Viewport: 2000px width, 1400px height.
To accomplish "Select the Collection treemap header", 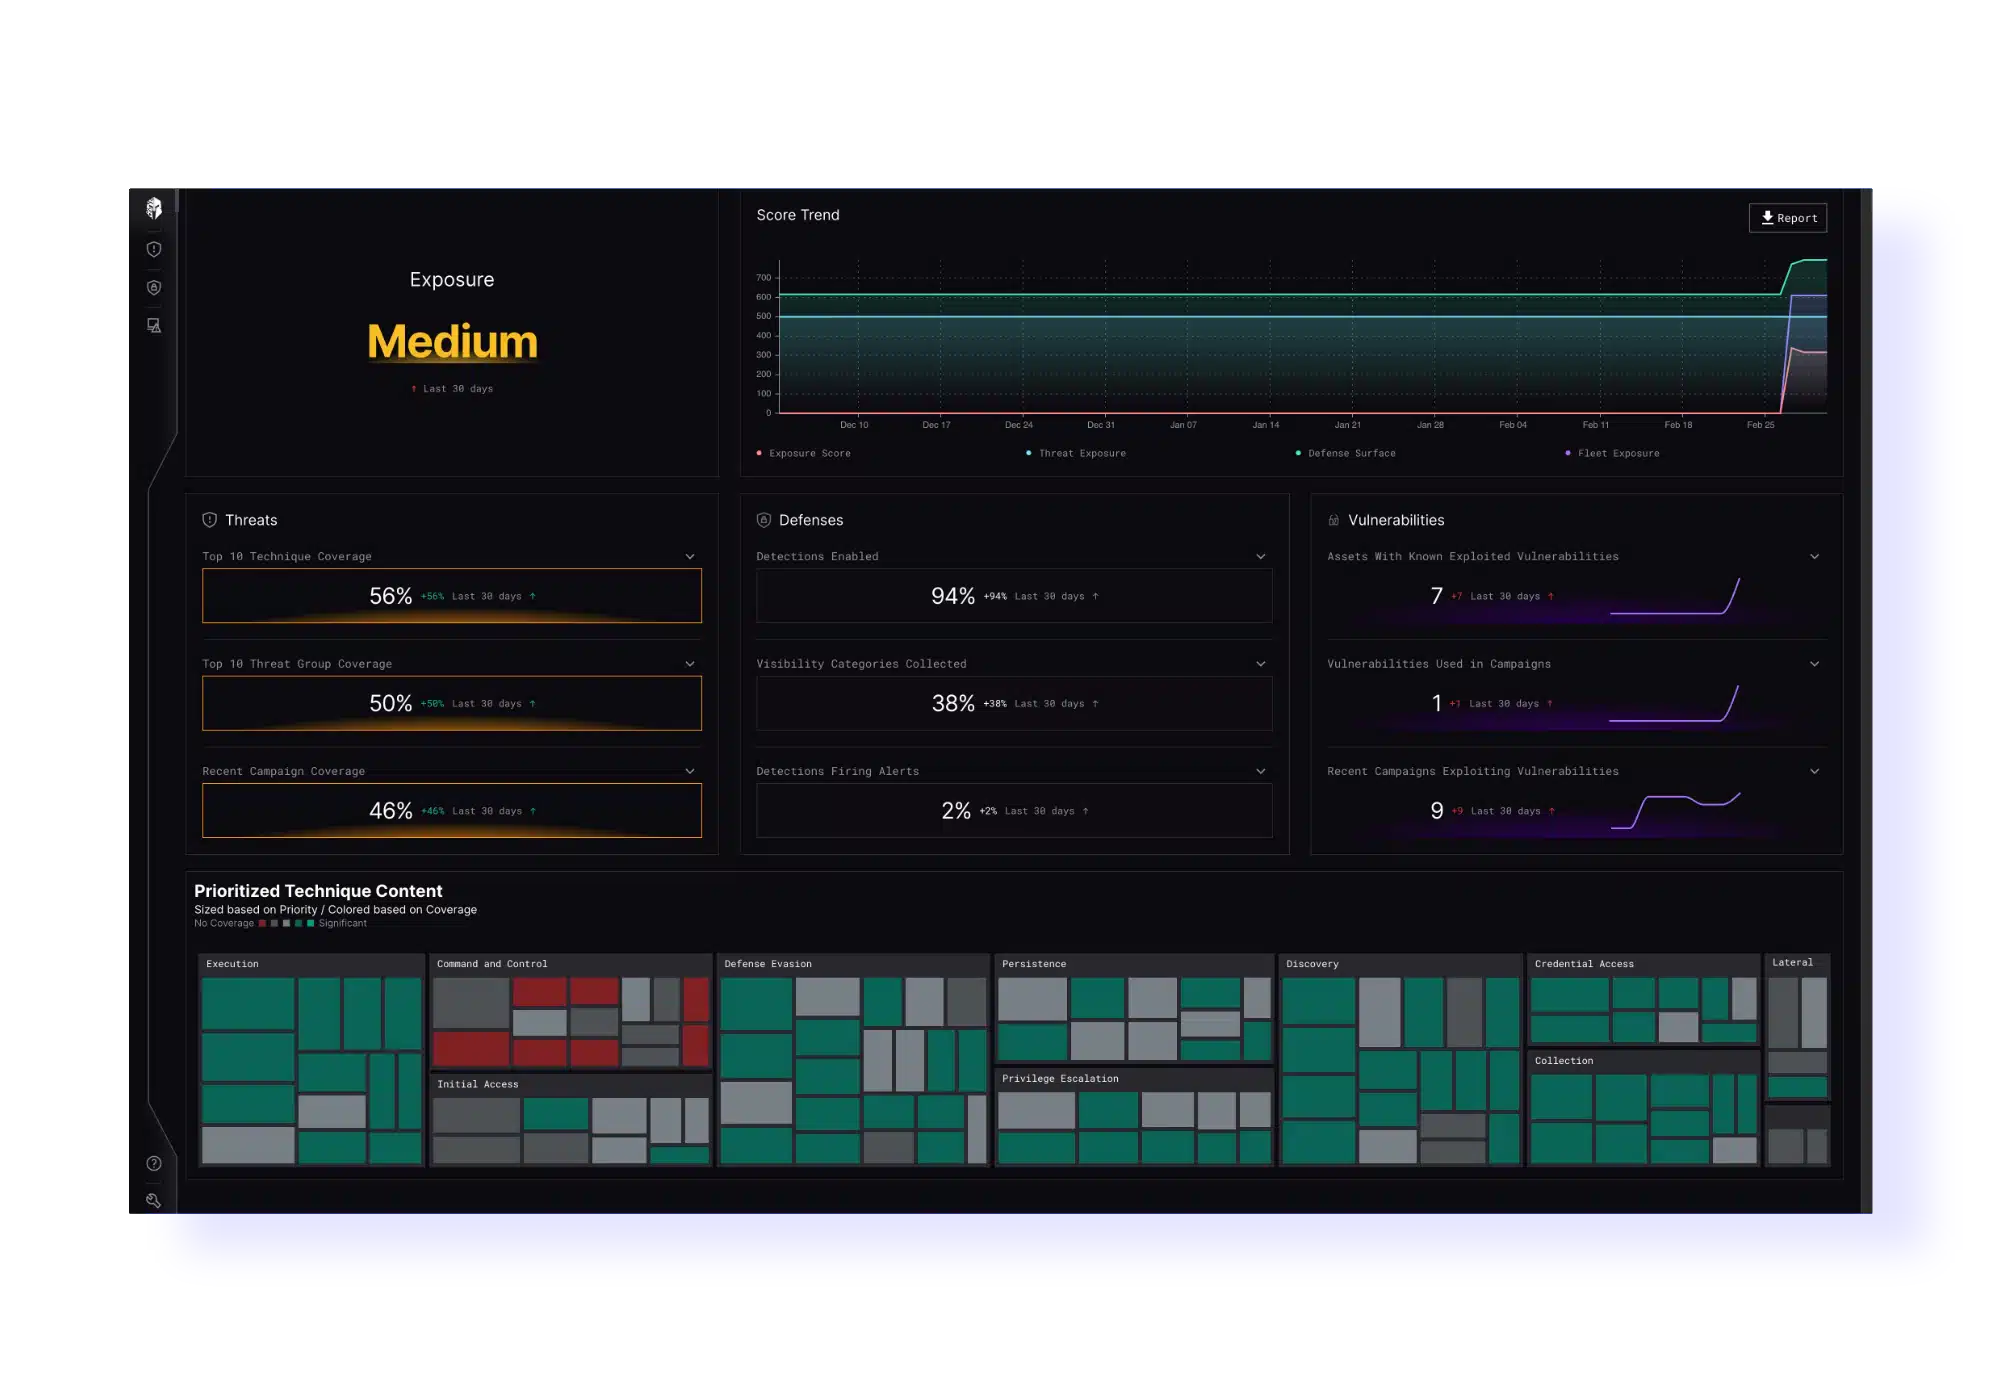I will tap(1564, 1061).
